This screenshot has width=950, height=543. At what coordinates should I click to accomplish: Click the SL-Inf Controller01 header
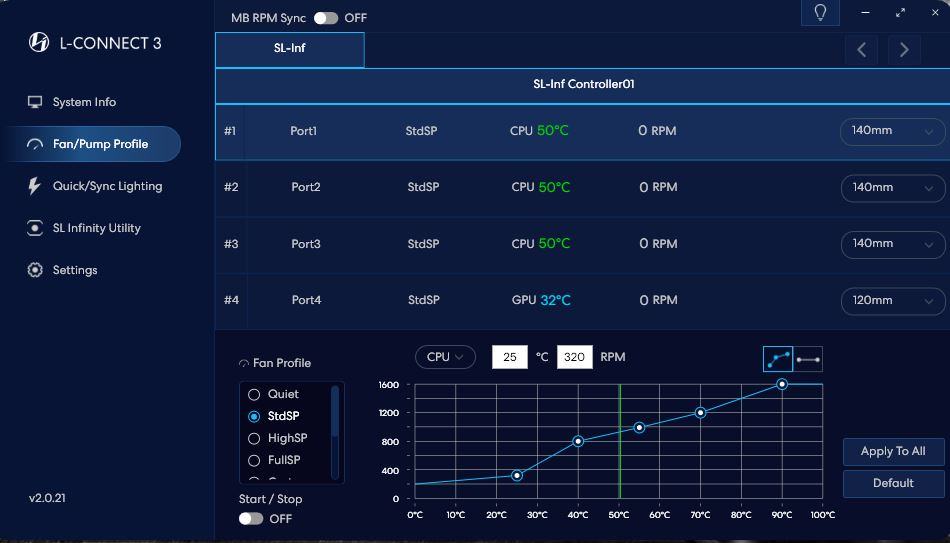coord(583,85)
